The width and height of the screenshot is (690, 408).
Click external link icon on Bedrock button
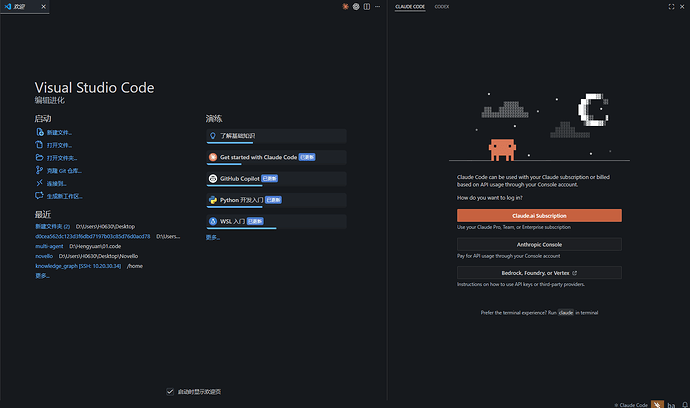click(x=575, y=273)
